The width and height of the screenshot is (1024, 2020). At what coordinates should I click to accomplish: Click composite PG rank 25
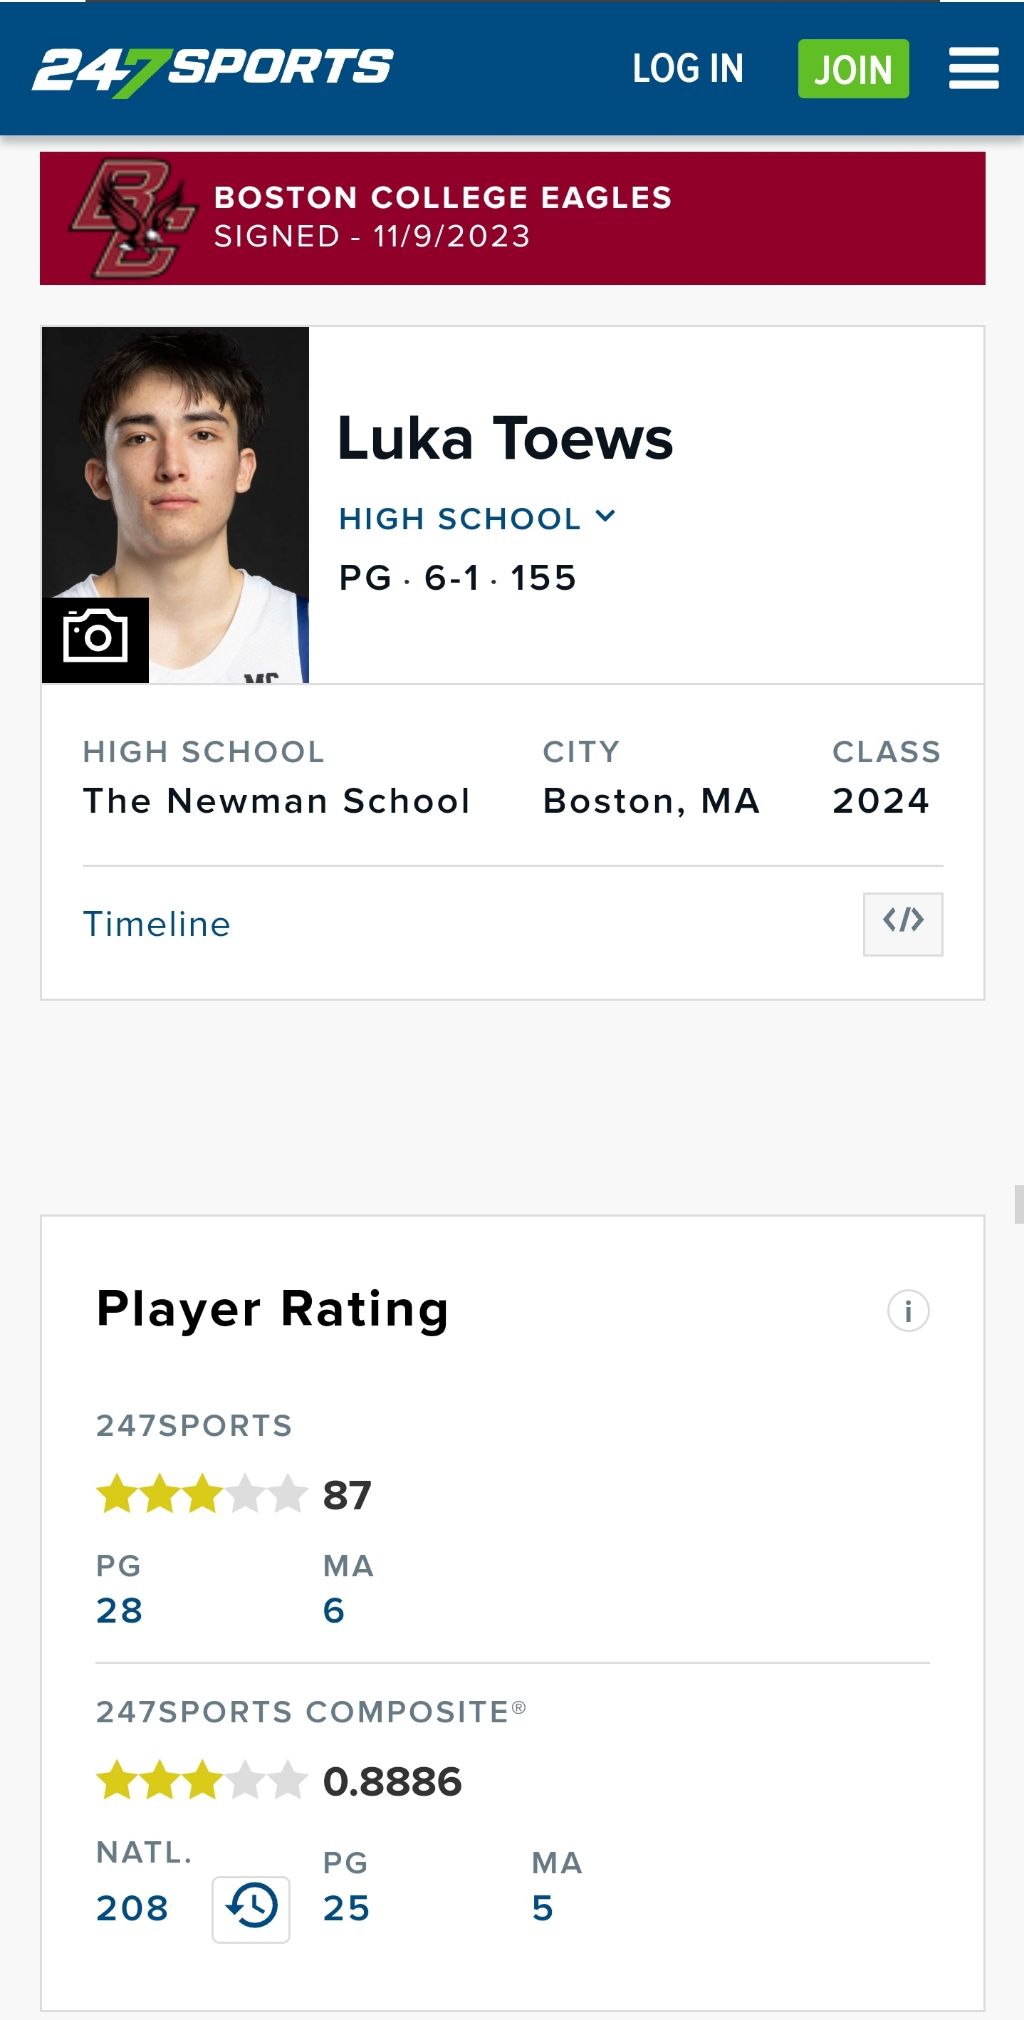pos(346,1908)
